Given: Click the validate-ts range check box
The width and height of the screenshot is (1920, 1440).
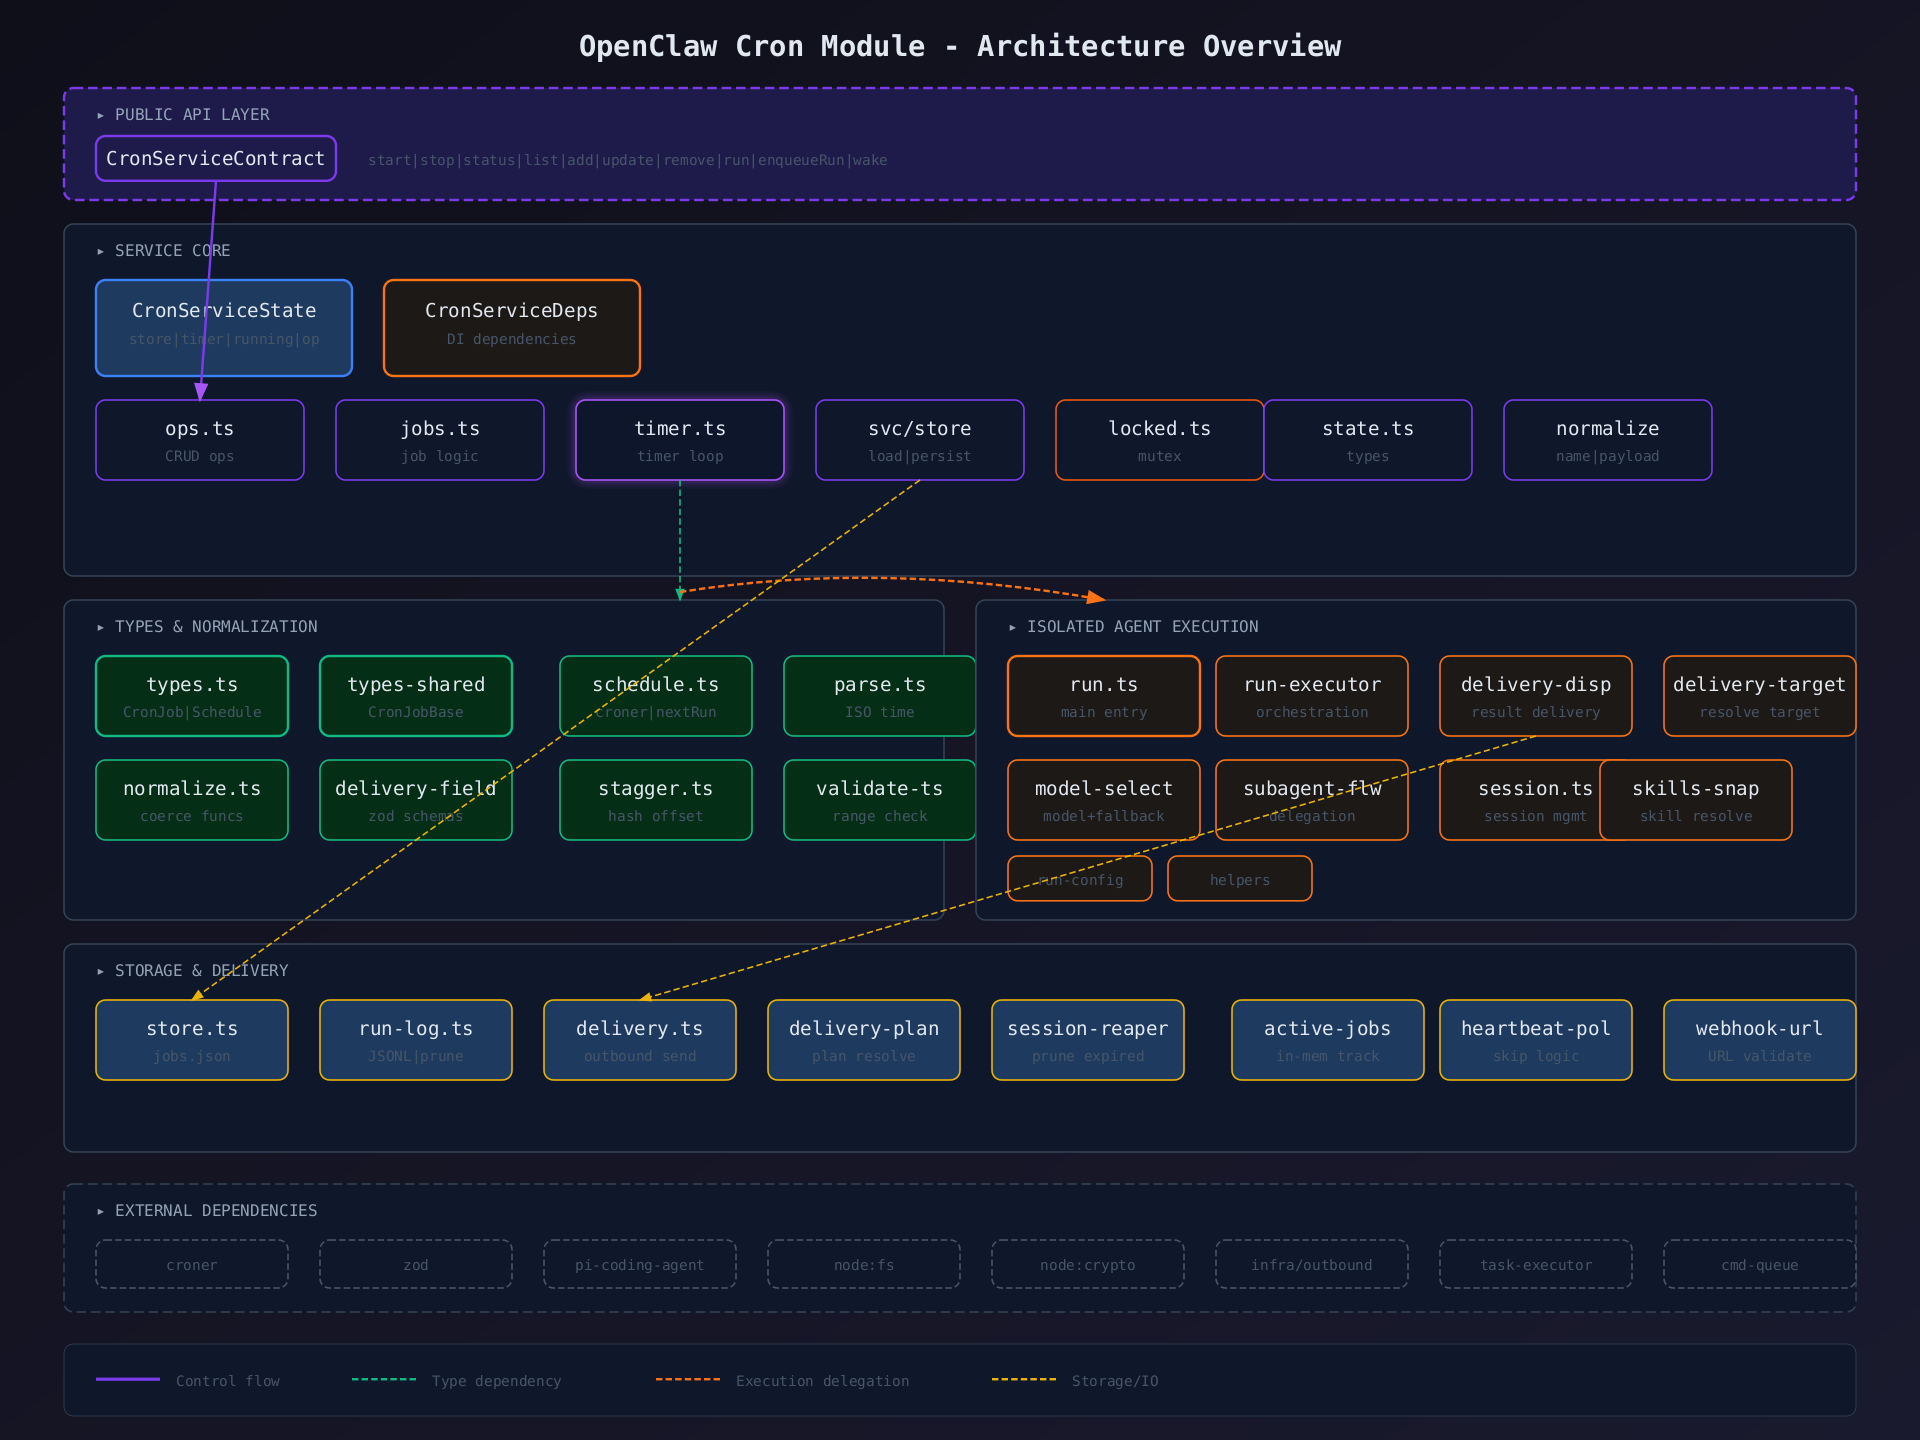Looking at the screenshot, I should [x=880, y=800].
